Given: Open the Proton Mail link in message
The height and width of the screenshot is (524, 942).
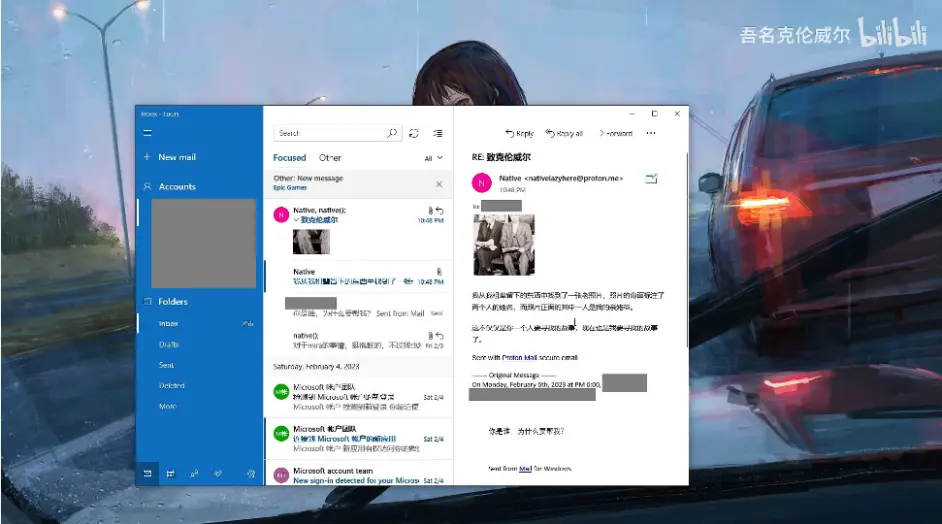Looking at the screenshot, I should [x=525, y=357].
